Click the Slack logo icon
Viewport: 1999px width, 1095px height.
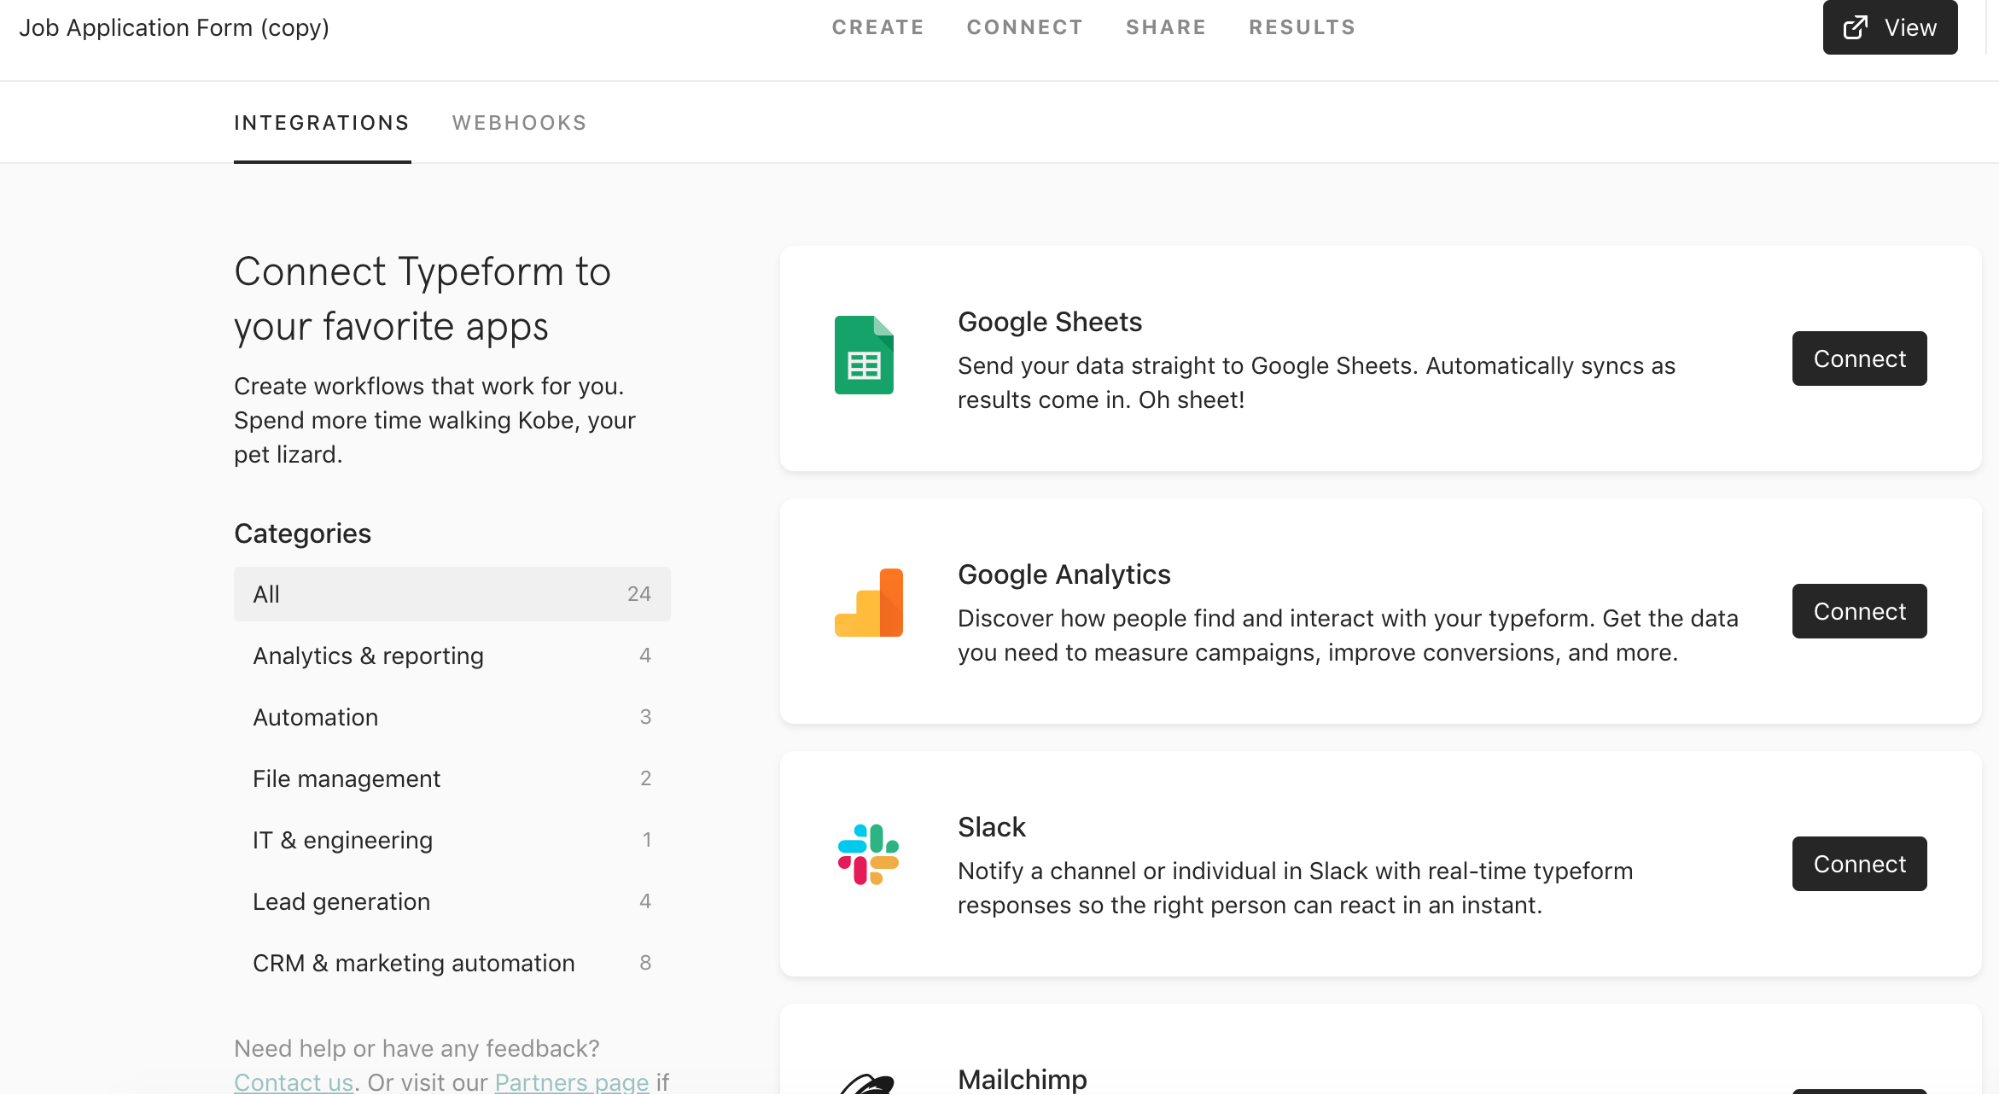point(868,855)
